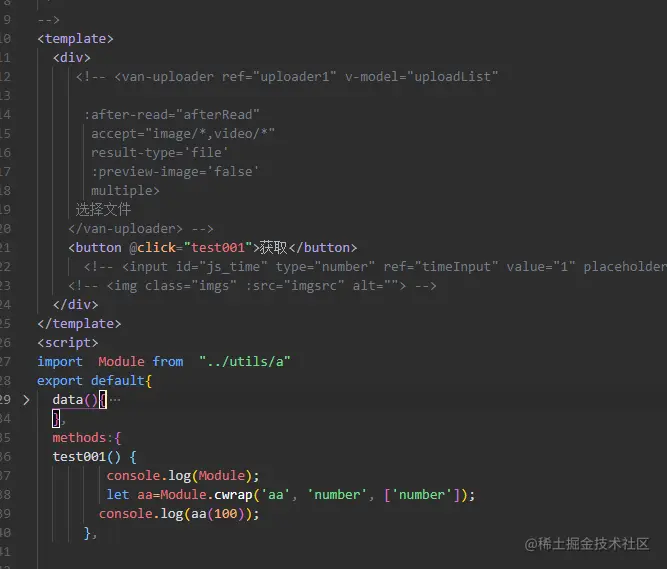Viewport: 667px width, 569px height.
Task: Click console.log(Module) statement
Action: tap(183, 476)
